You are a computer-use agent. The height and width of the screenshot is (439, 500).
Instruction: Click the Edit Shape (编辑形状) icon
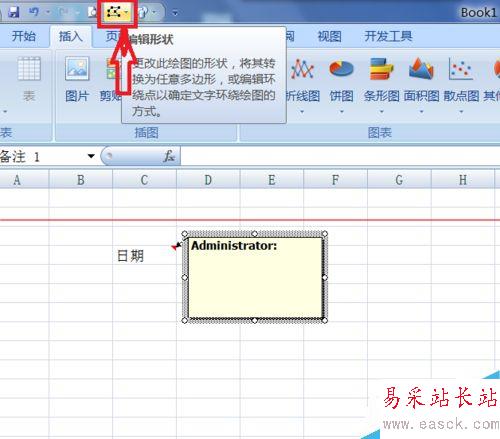113,12
